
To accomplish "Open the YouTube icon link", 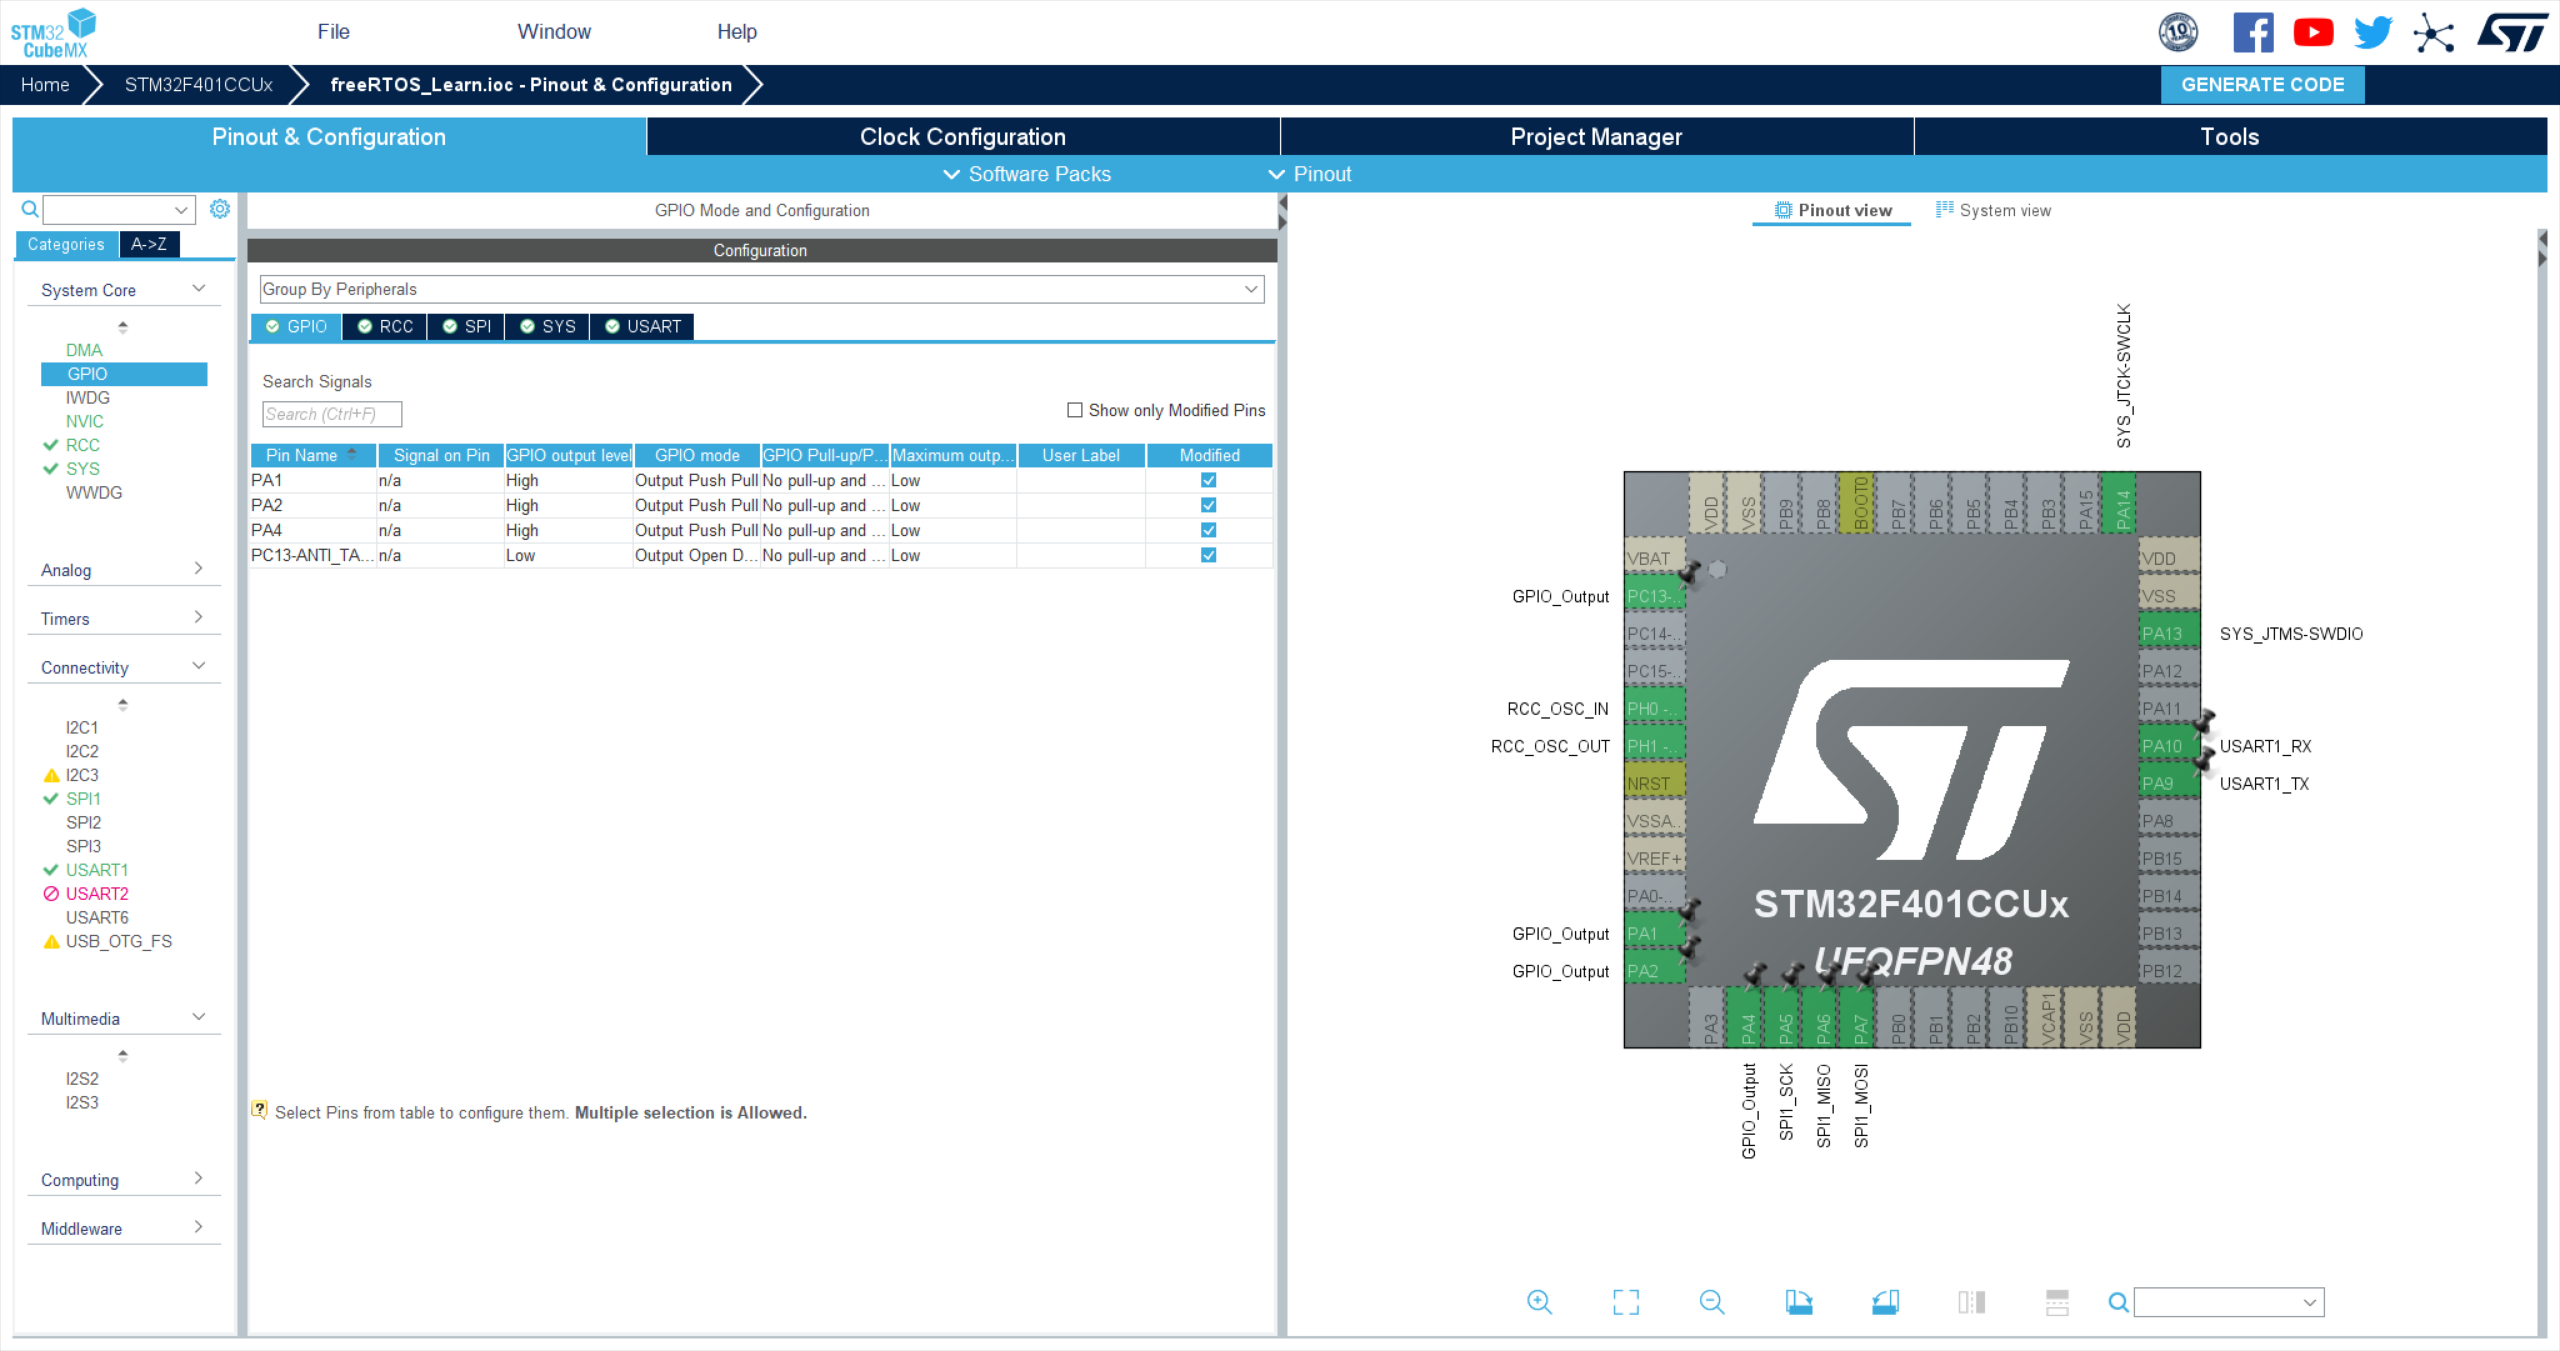I will tap(2313, 33).
